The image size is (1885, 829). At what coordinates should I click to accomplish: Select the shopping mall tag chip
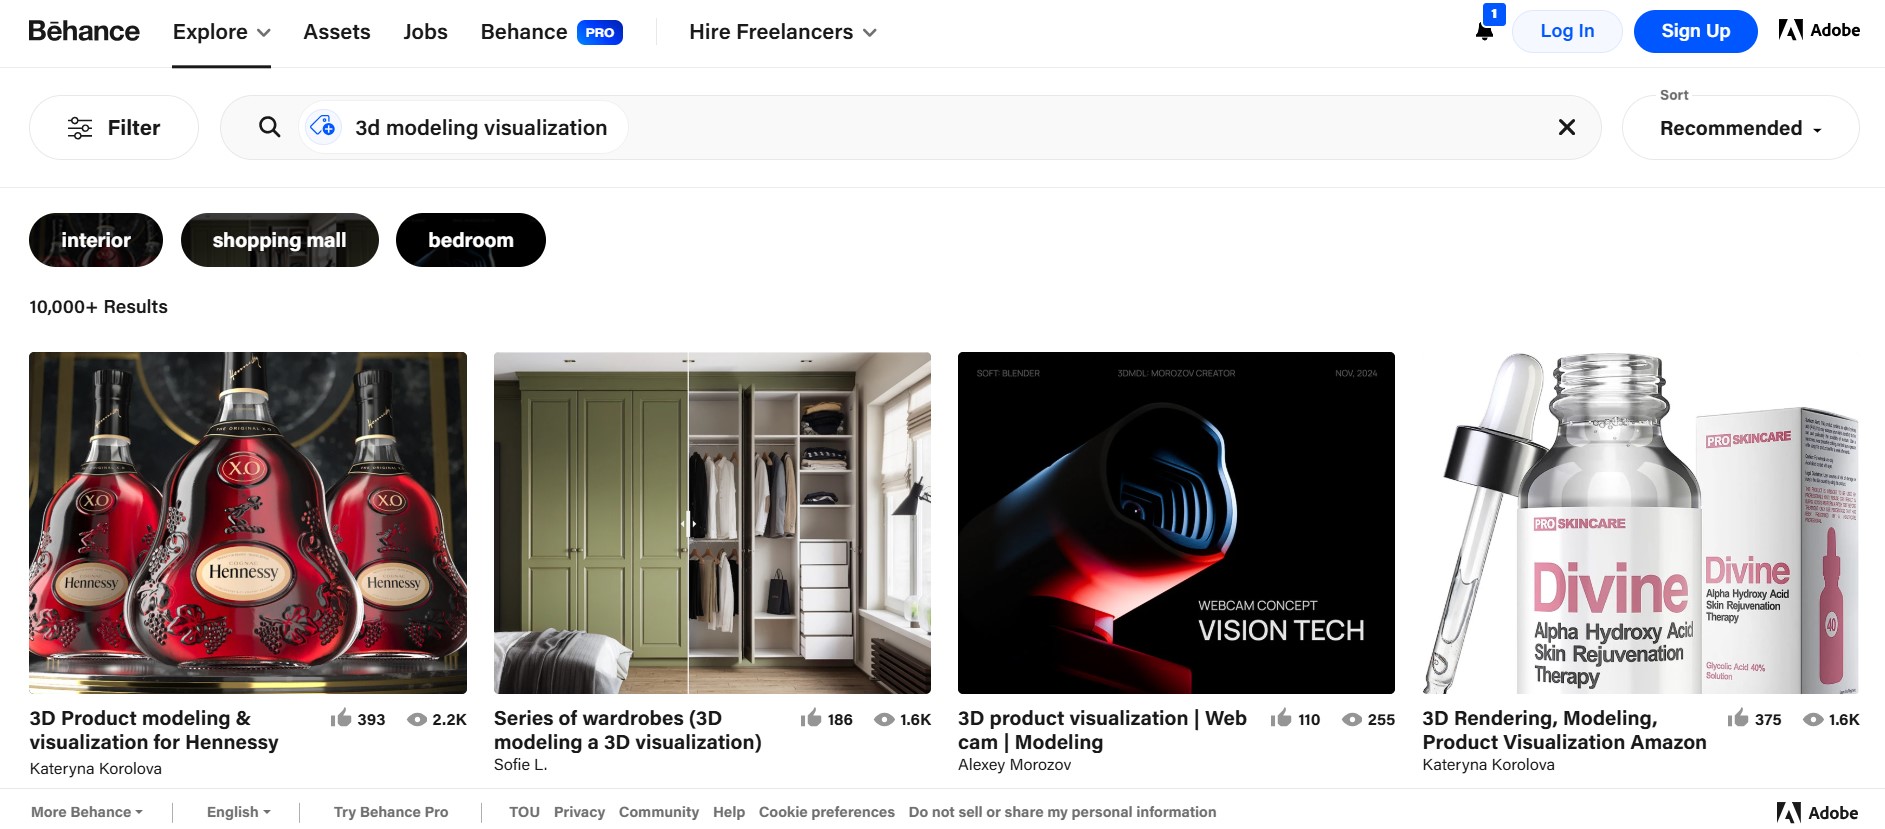click(x=279, y=240)
